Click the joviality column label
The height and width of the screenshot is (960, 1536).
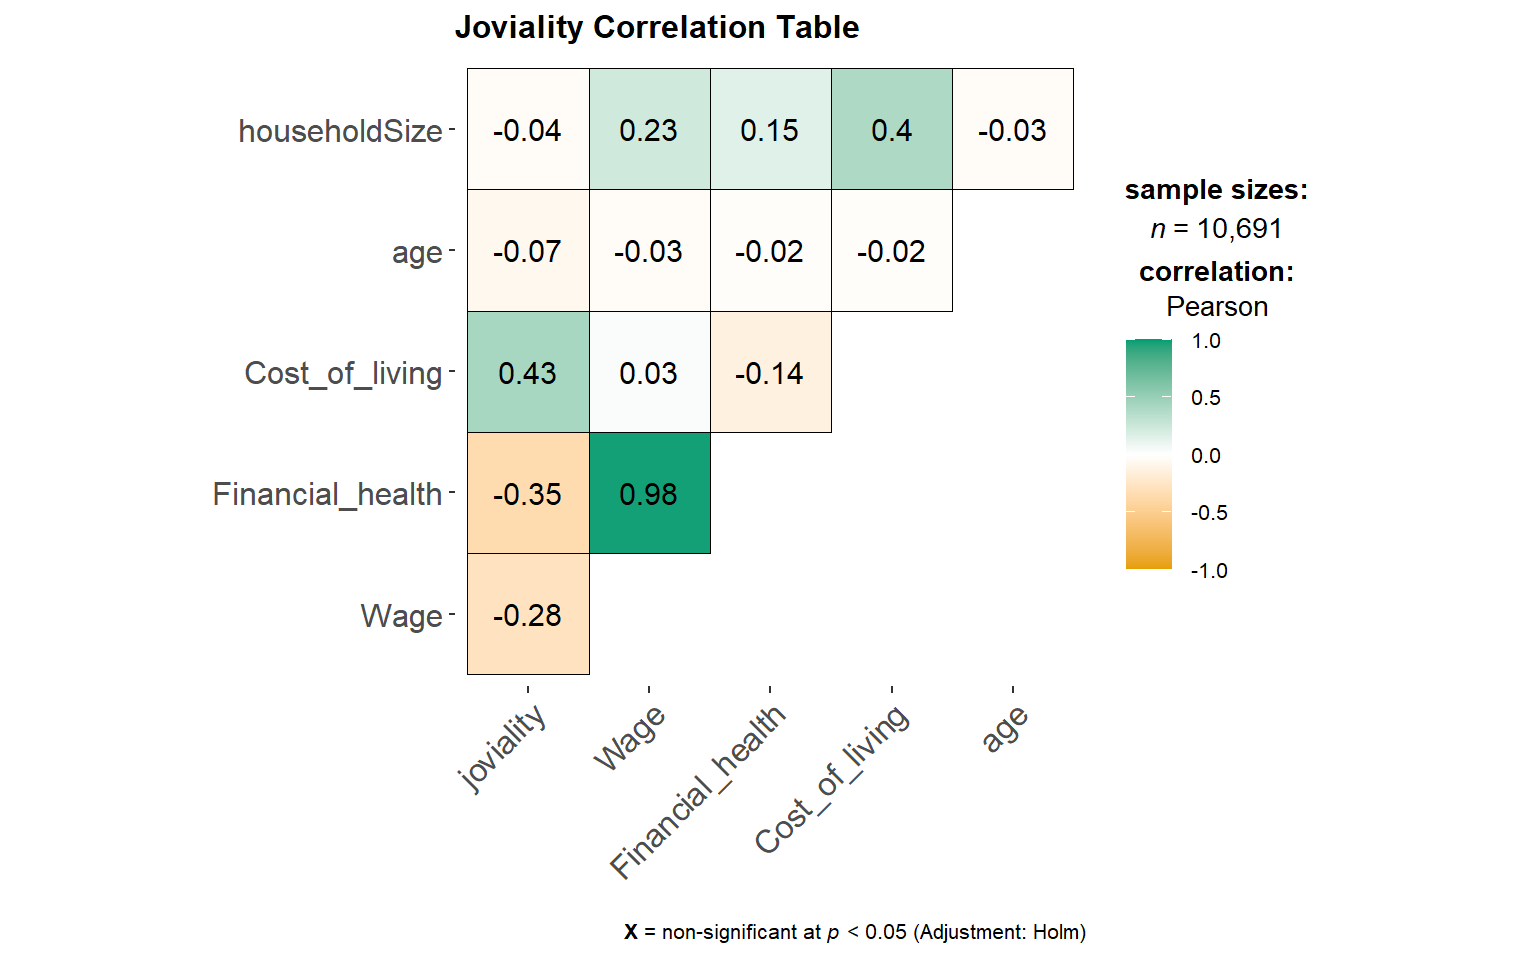coord(503,748)
